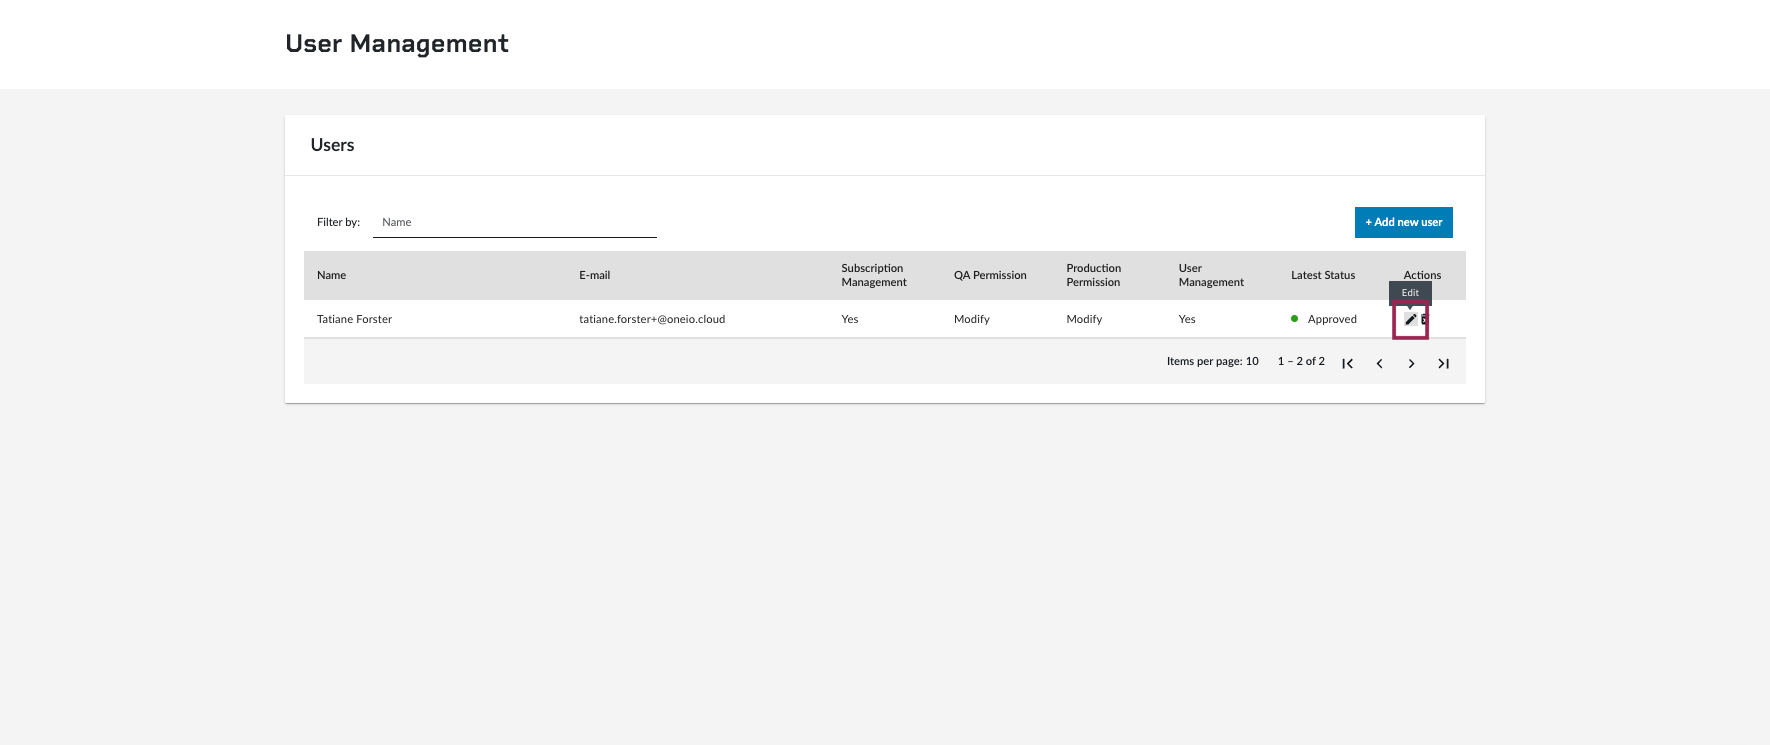Delete Tatiane Forster using the trash icon
Screen dimensions: 1770x745
pyautogui.click(x=1425, y=319)
